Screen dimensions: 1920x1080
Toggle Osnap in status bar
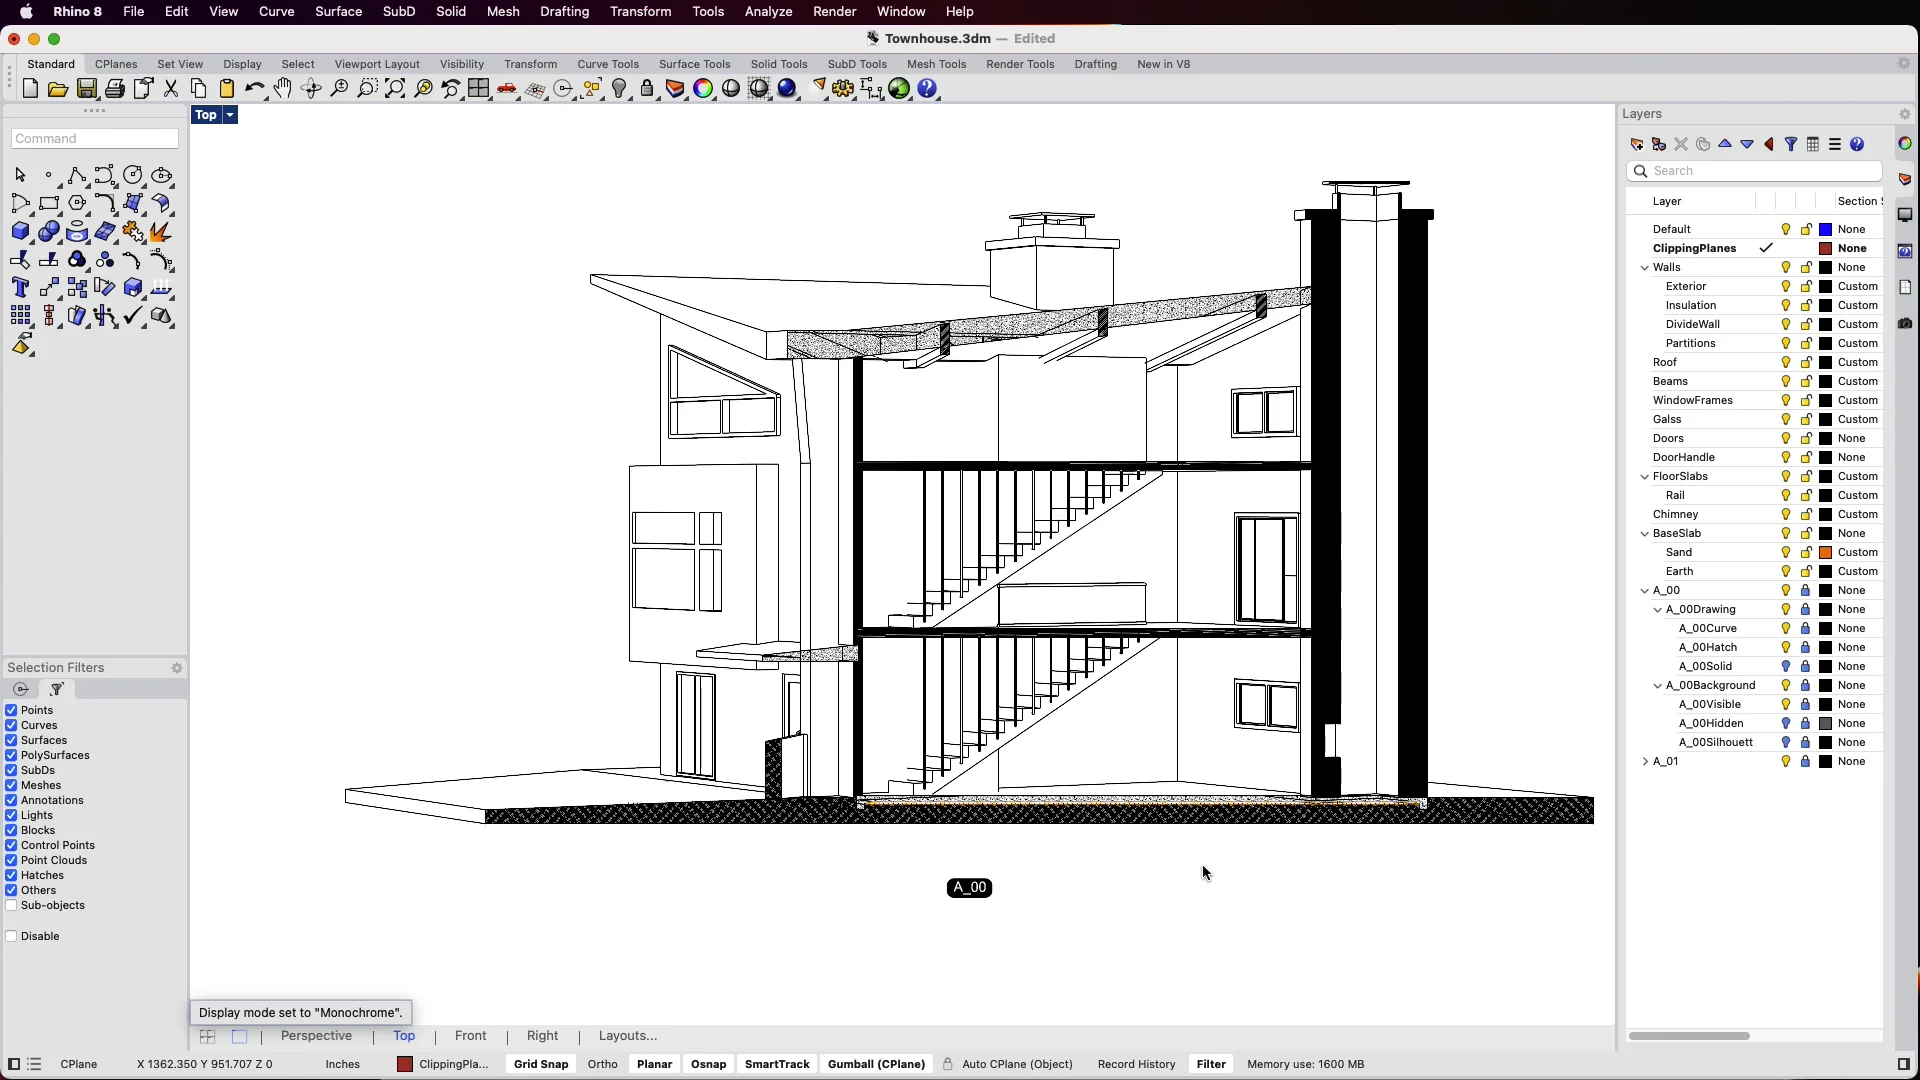(x=708, y=1064)
